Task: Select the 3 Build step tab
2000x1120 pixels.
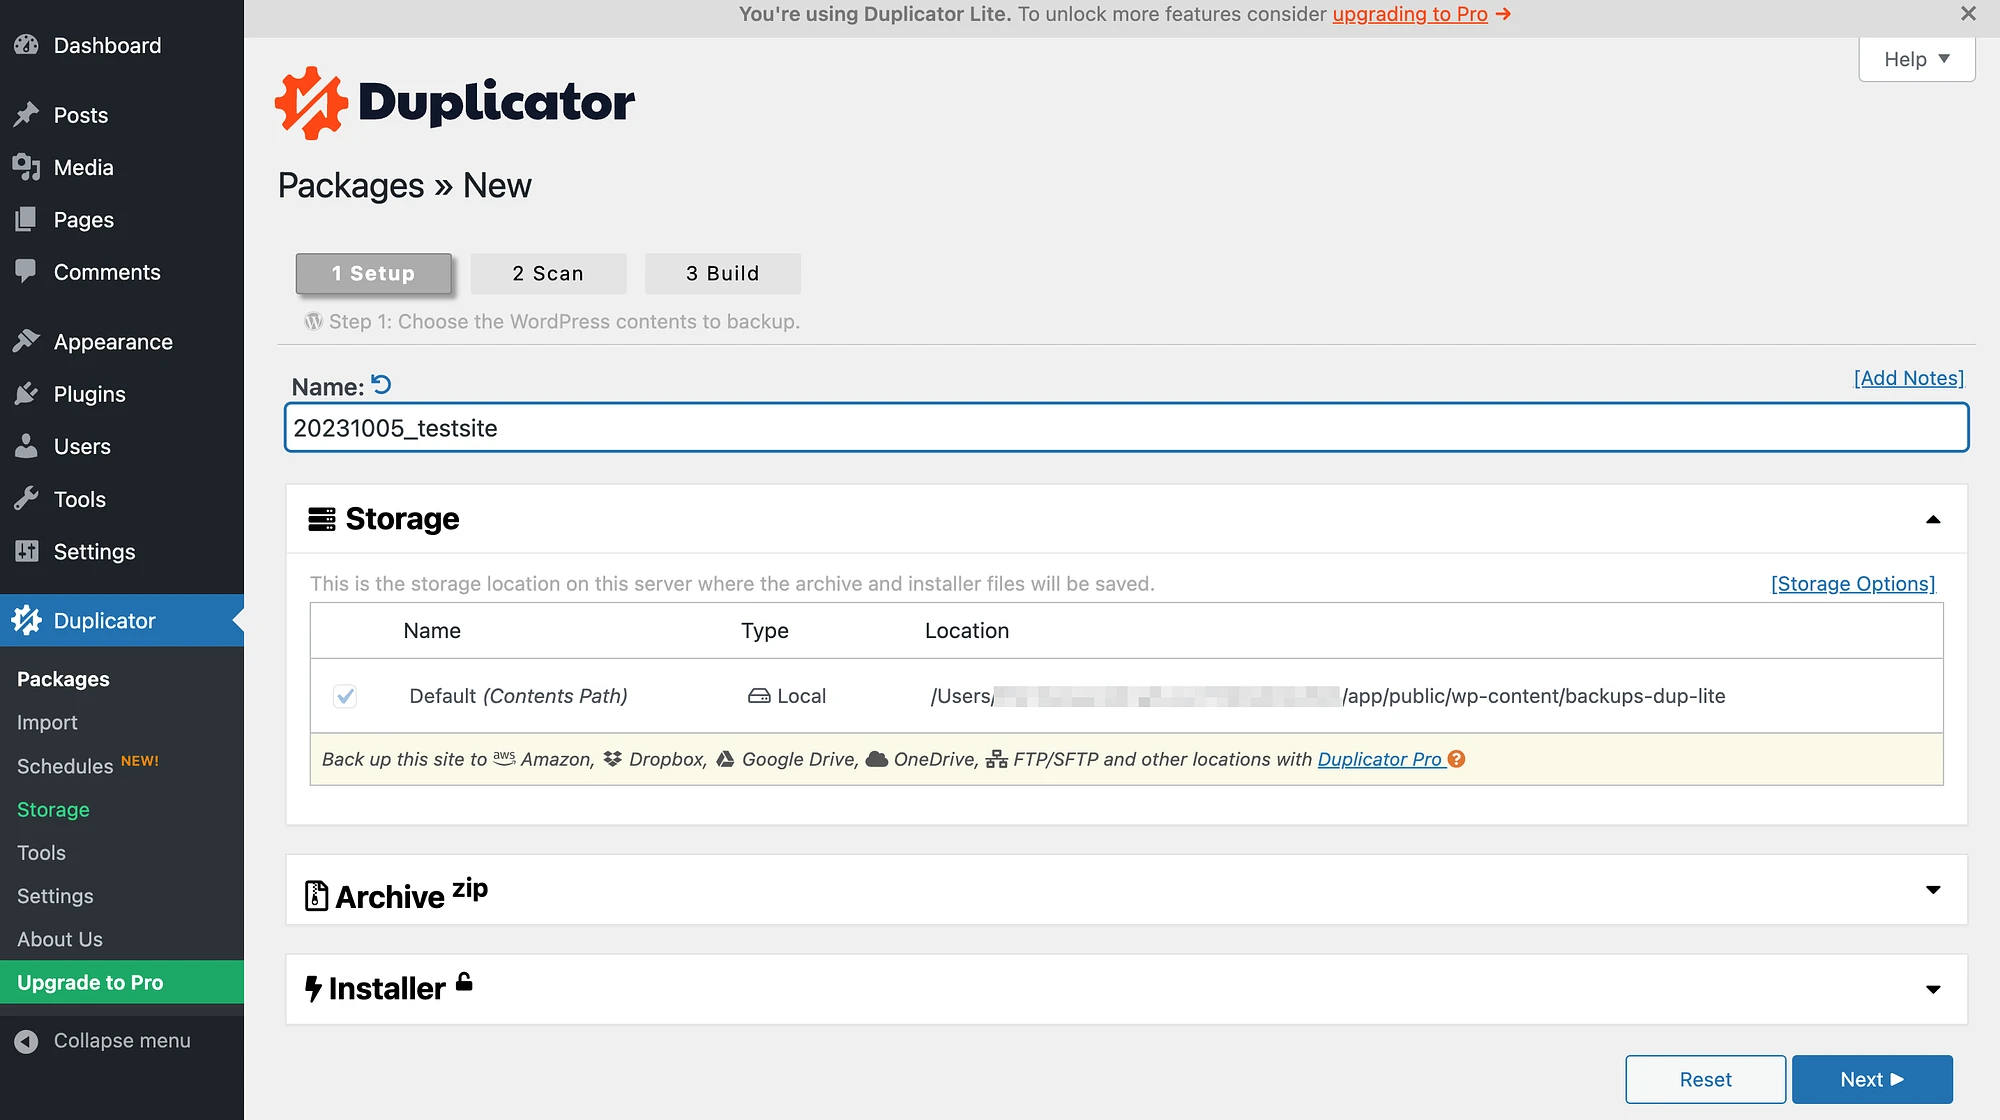Action: (723, 273)
